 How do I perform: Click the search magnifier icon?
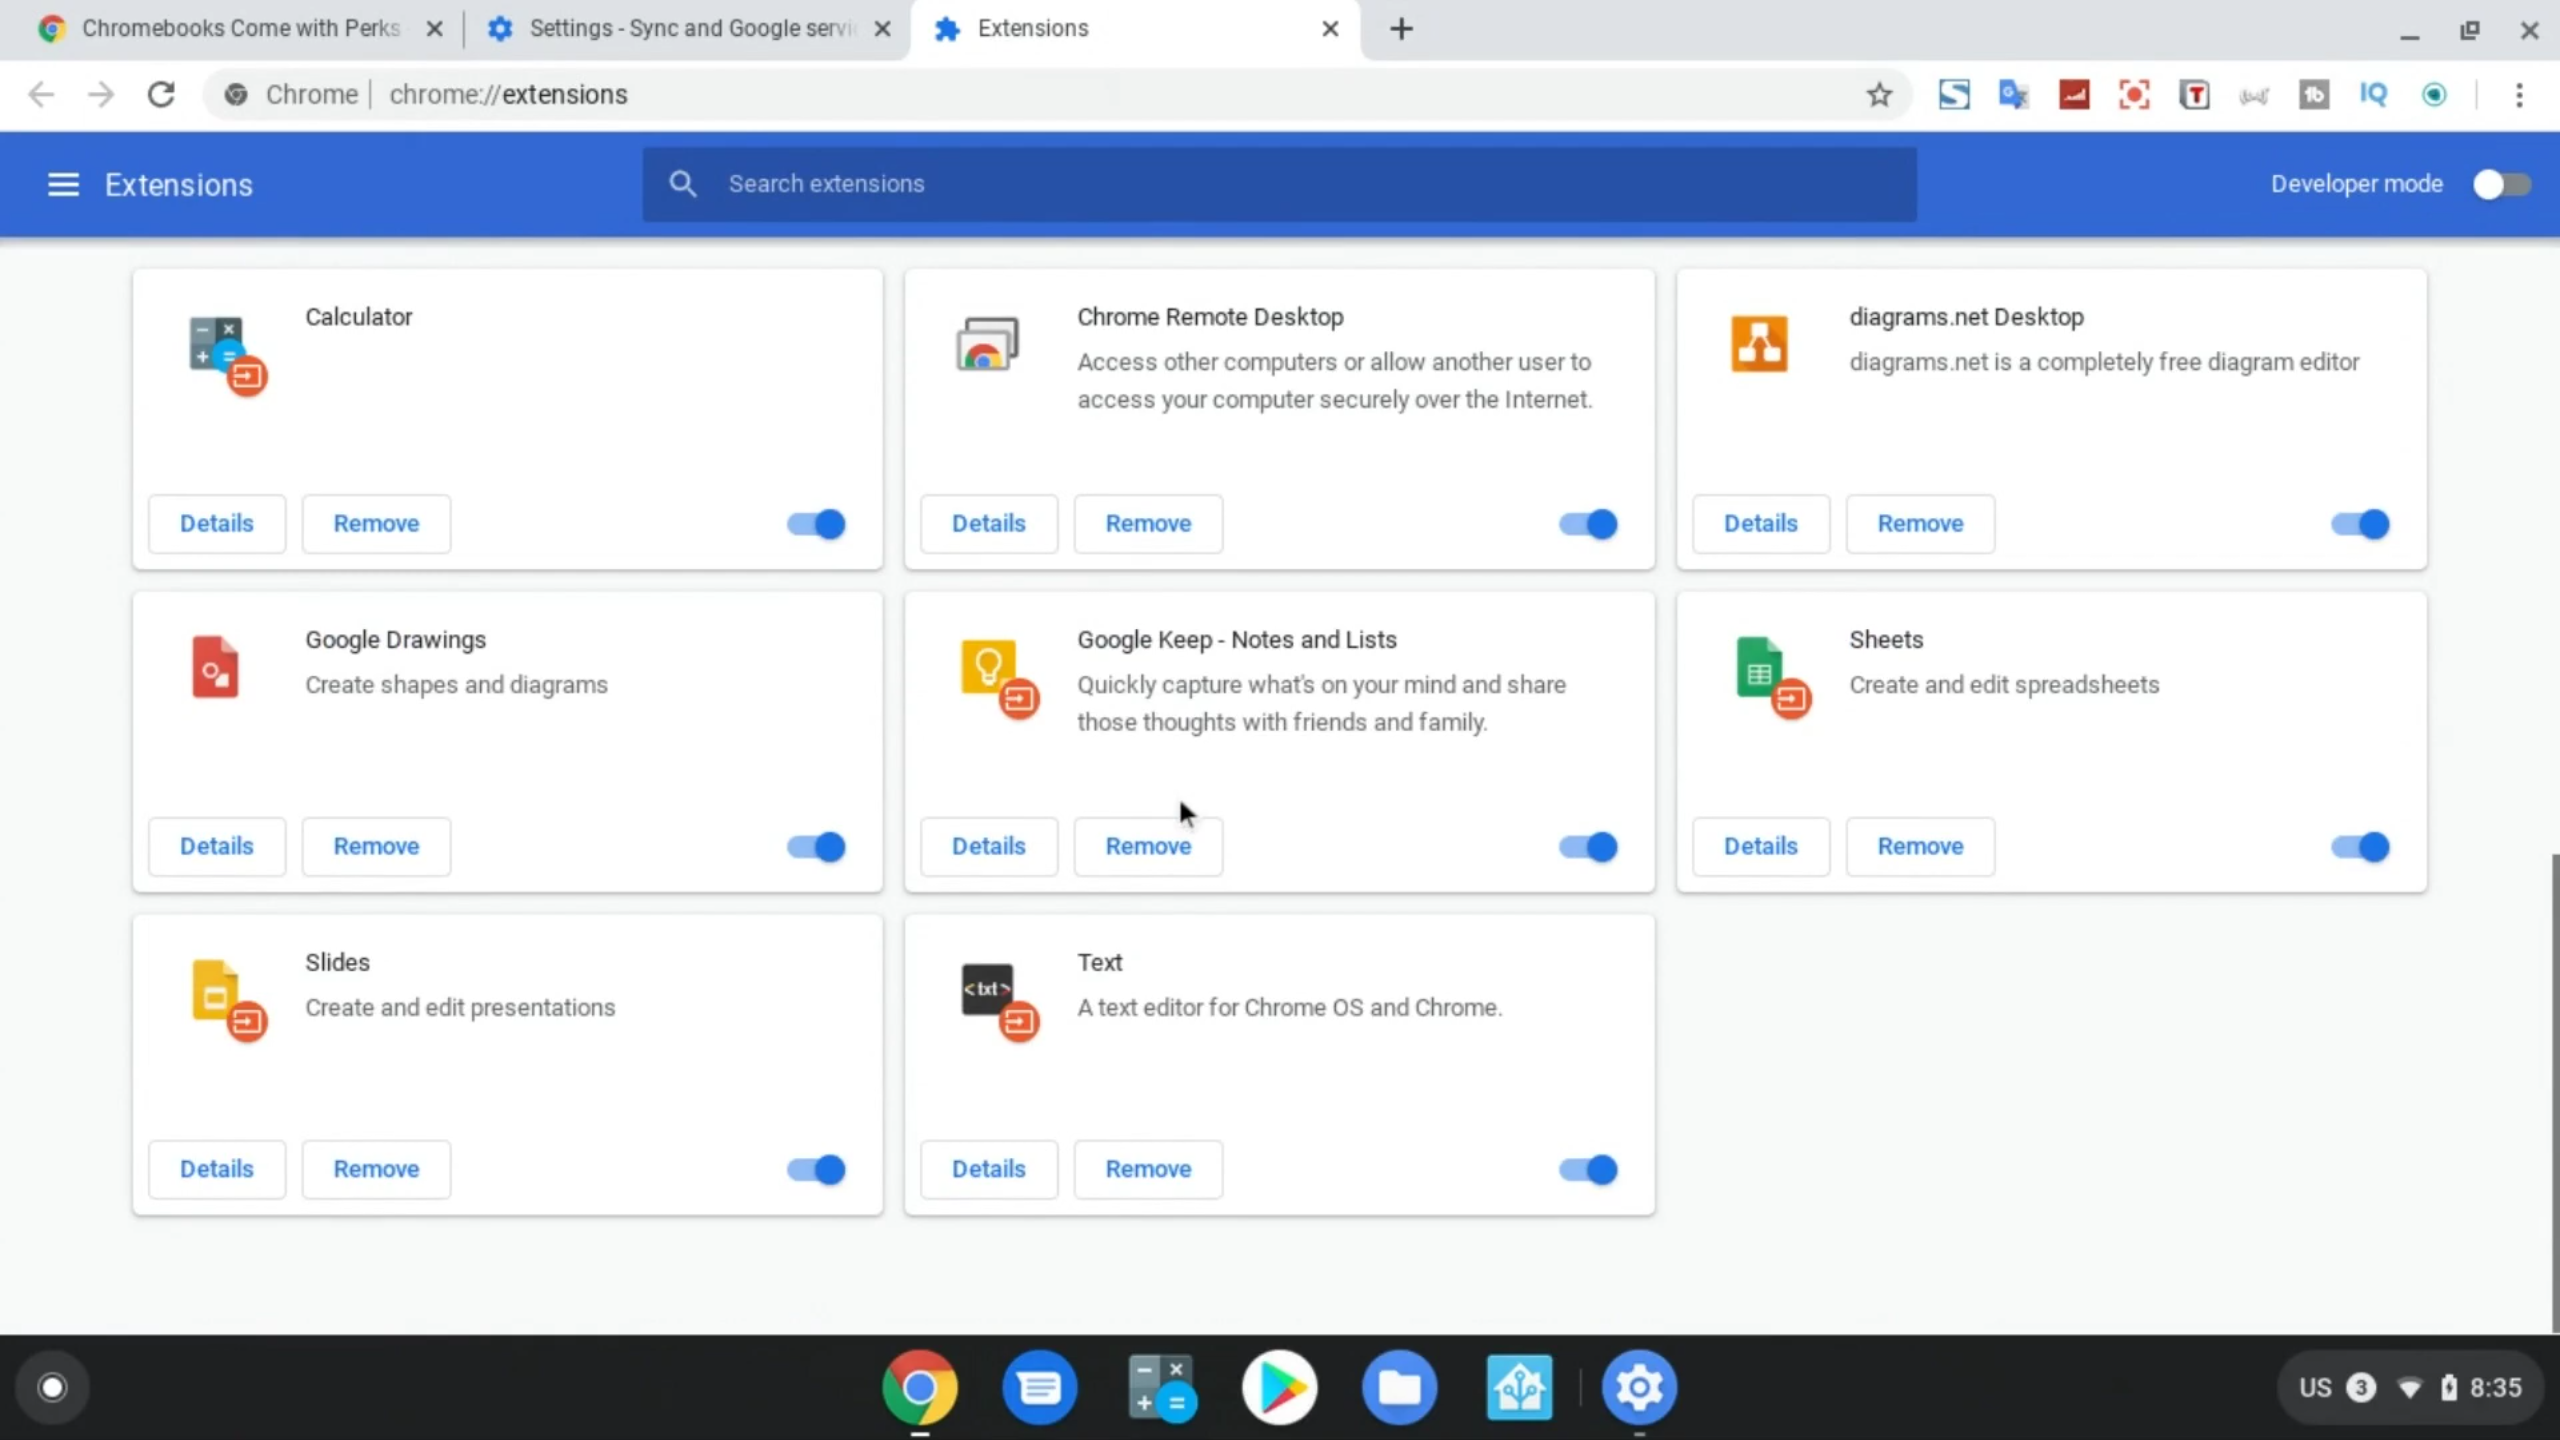(683, 184)
